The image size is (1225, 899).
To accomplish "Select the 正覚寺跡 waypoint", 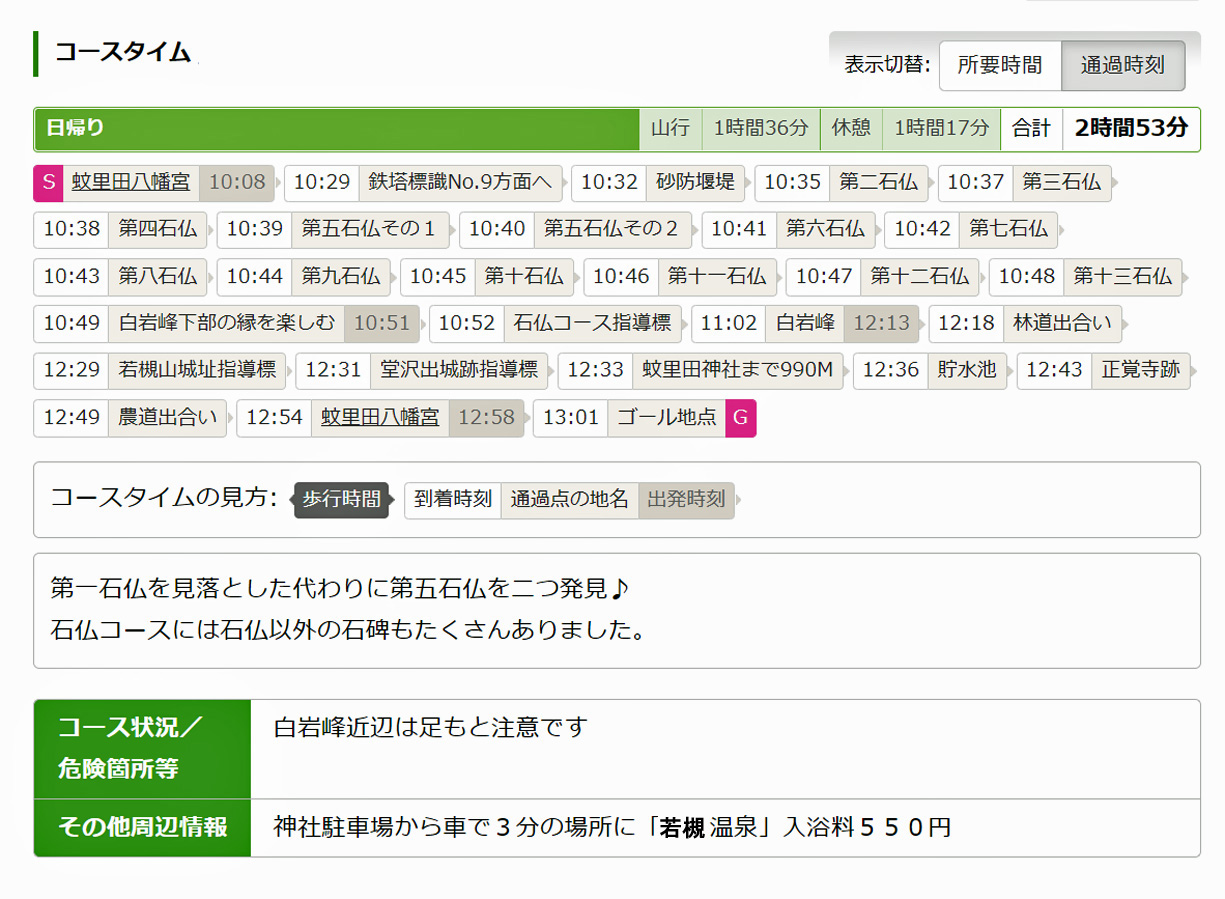I will [1140, 370].
